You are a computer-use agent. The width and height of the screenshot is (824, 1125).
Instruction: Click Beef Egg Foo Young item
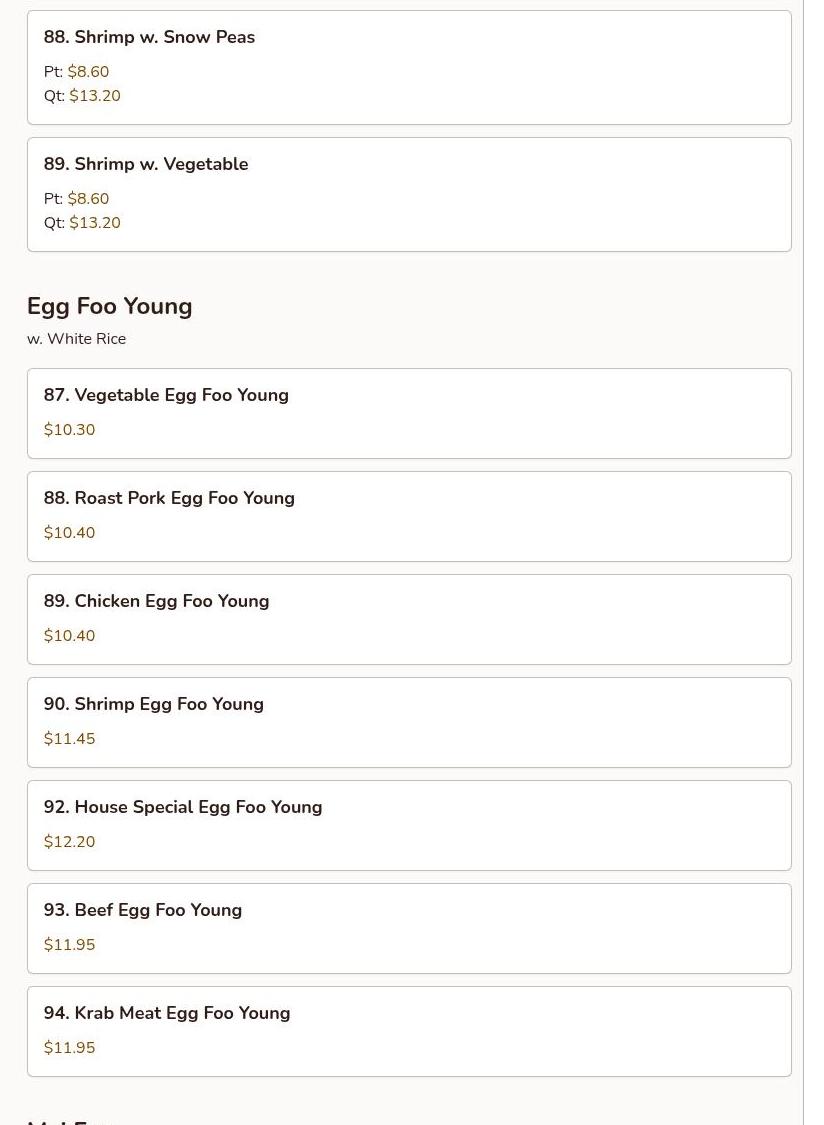pyautogui.click(x=143, y=910)
